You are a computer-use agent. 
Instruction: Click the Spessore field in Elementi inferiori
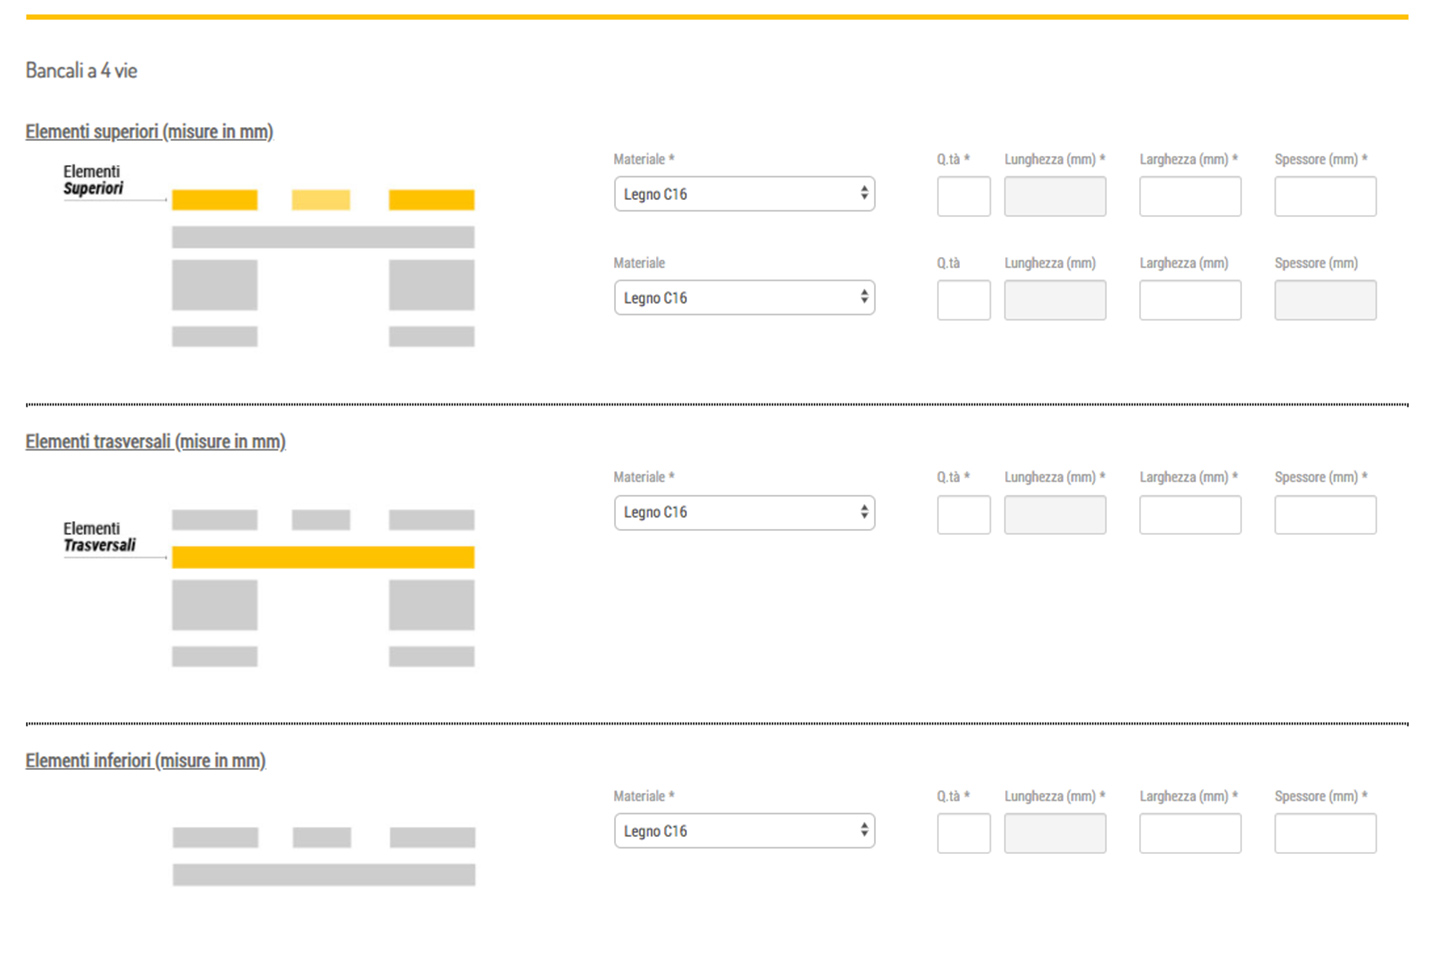(1325, 833)
